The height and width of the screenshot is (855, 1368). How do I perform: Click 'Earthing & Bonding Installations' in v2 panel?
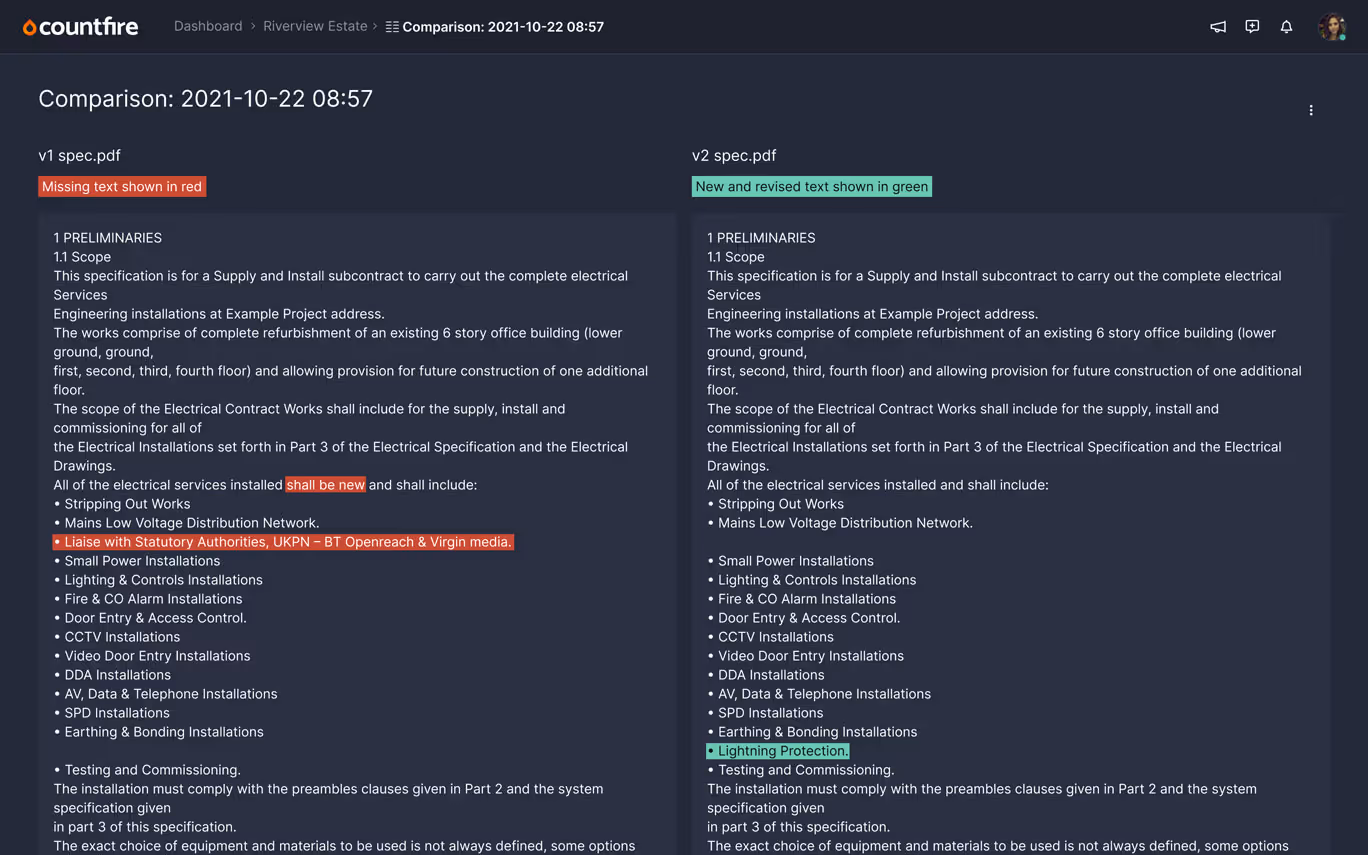pyautogui.click(x=817, y=732)
